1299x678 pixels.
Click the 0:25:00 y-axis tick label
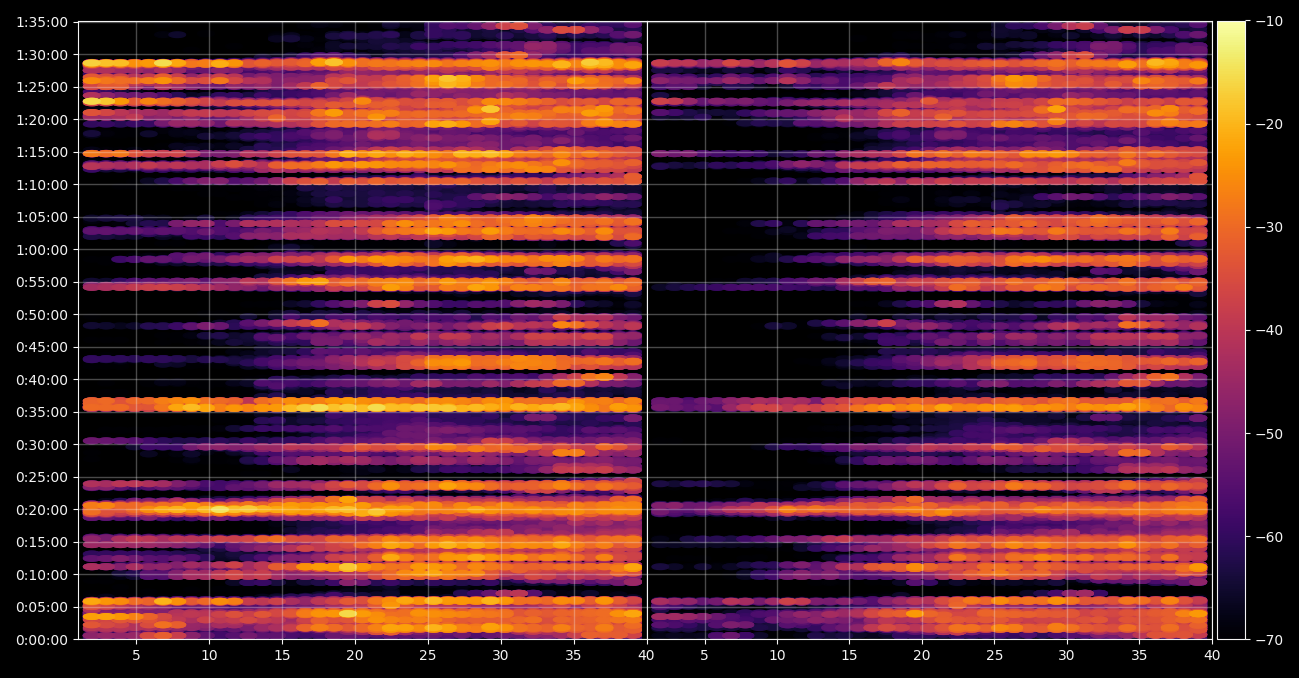(x=42, y=477)
